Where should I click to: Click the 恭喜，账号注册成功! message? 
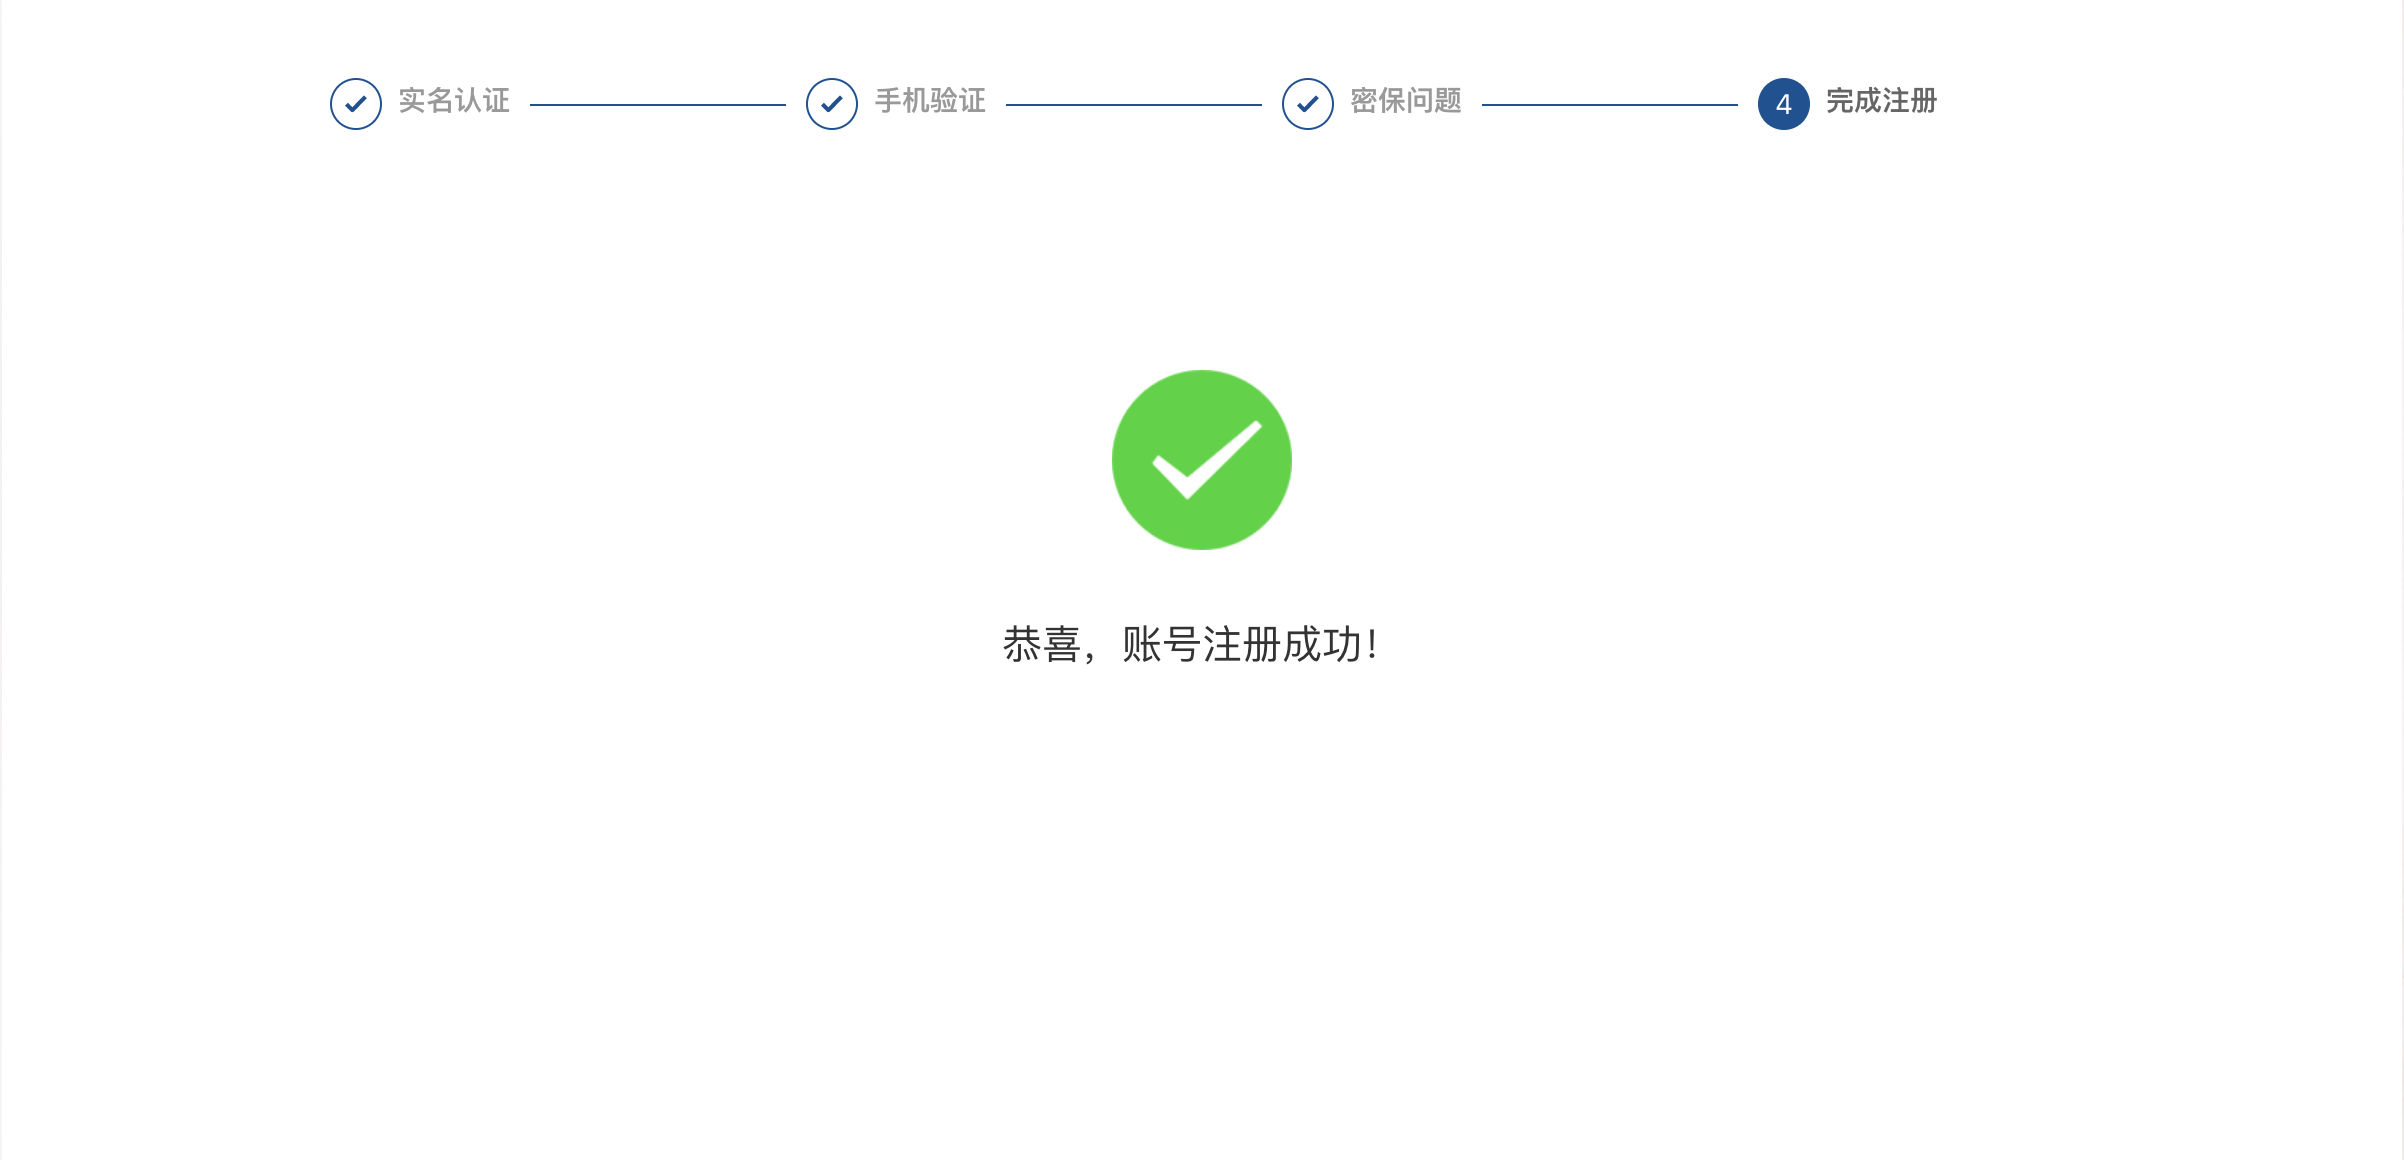click(x=1191, y=645)
